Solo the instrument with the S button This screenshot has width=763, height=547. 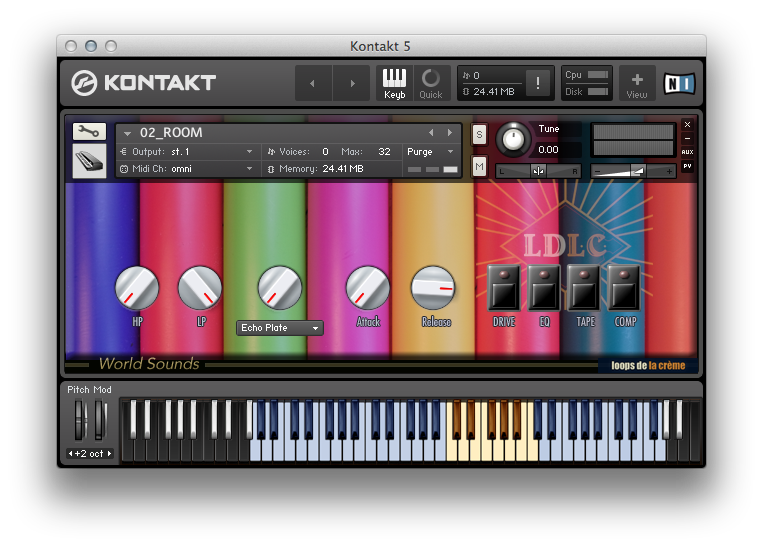coord(479,134)
